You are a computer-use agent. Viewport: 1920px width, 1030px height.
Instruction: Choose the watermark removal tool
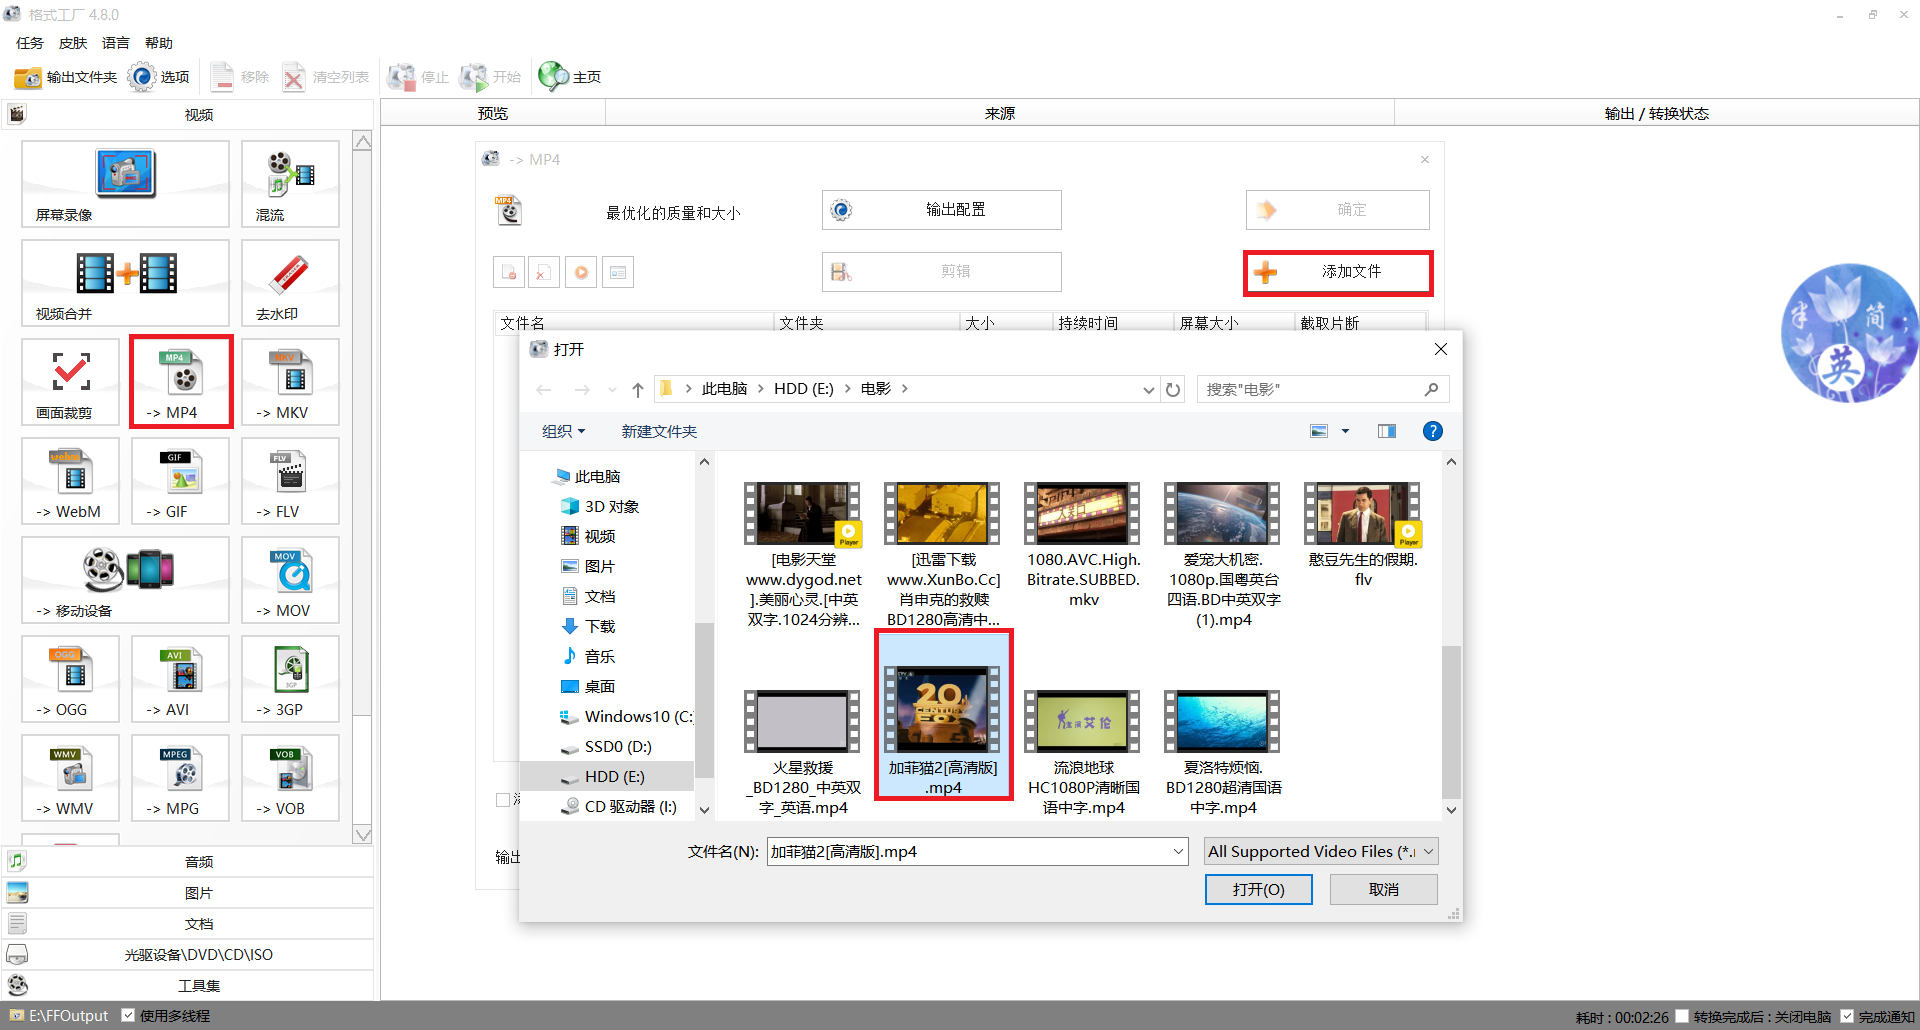[x=290, y=283]
